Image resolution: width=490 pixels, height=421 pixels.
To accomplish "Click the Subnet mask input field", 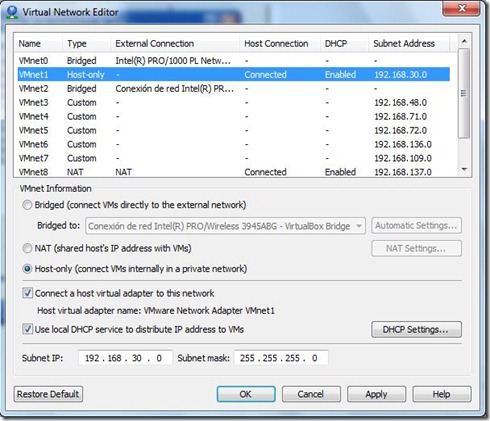I will click(x=281, y=358).
